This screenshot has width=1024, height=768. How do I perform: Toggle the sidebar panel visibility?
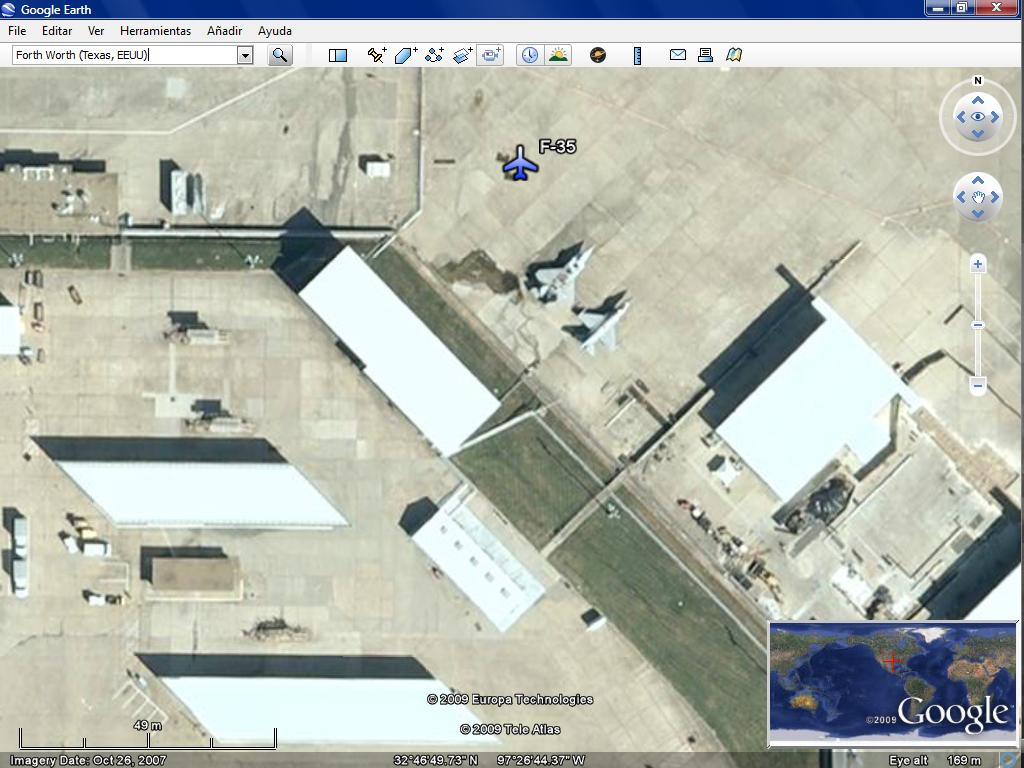(338, 55)
